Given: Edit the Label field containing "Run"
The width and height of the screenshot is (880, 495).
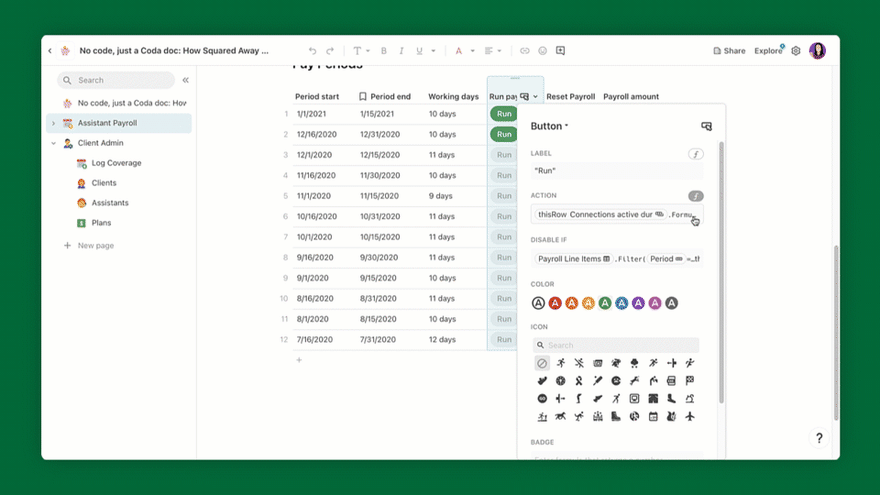Looking at the screenshot, I should coord(617,171).
